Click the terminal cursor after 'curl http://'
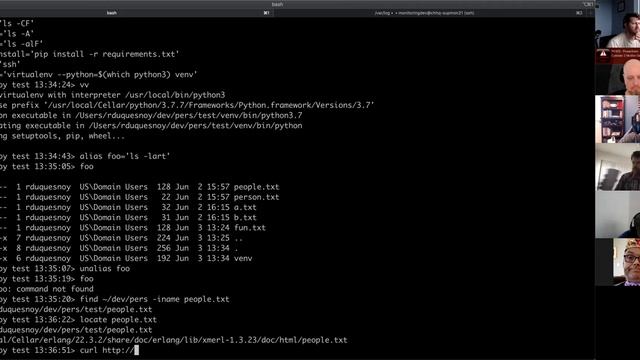 (x=137, y=350)
